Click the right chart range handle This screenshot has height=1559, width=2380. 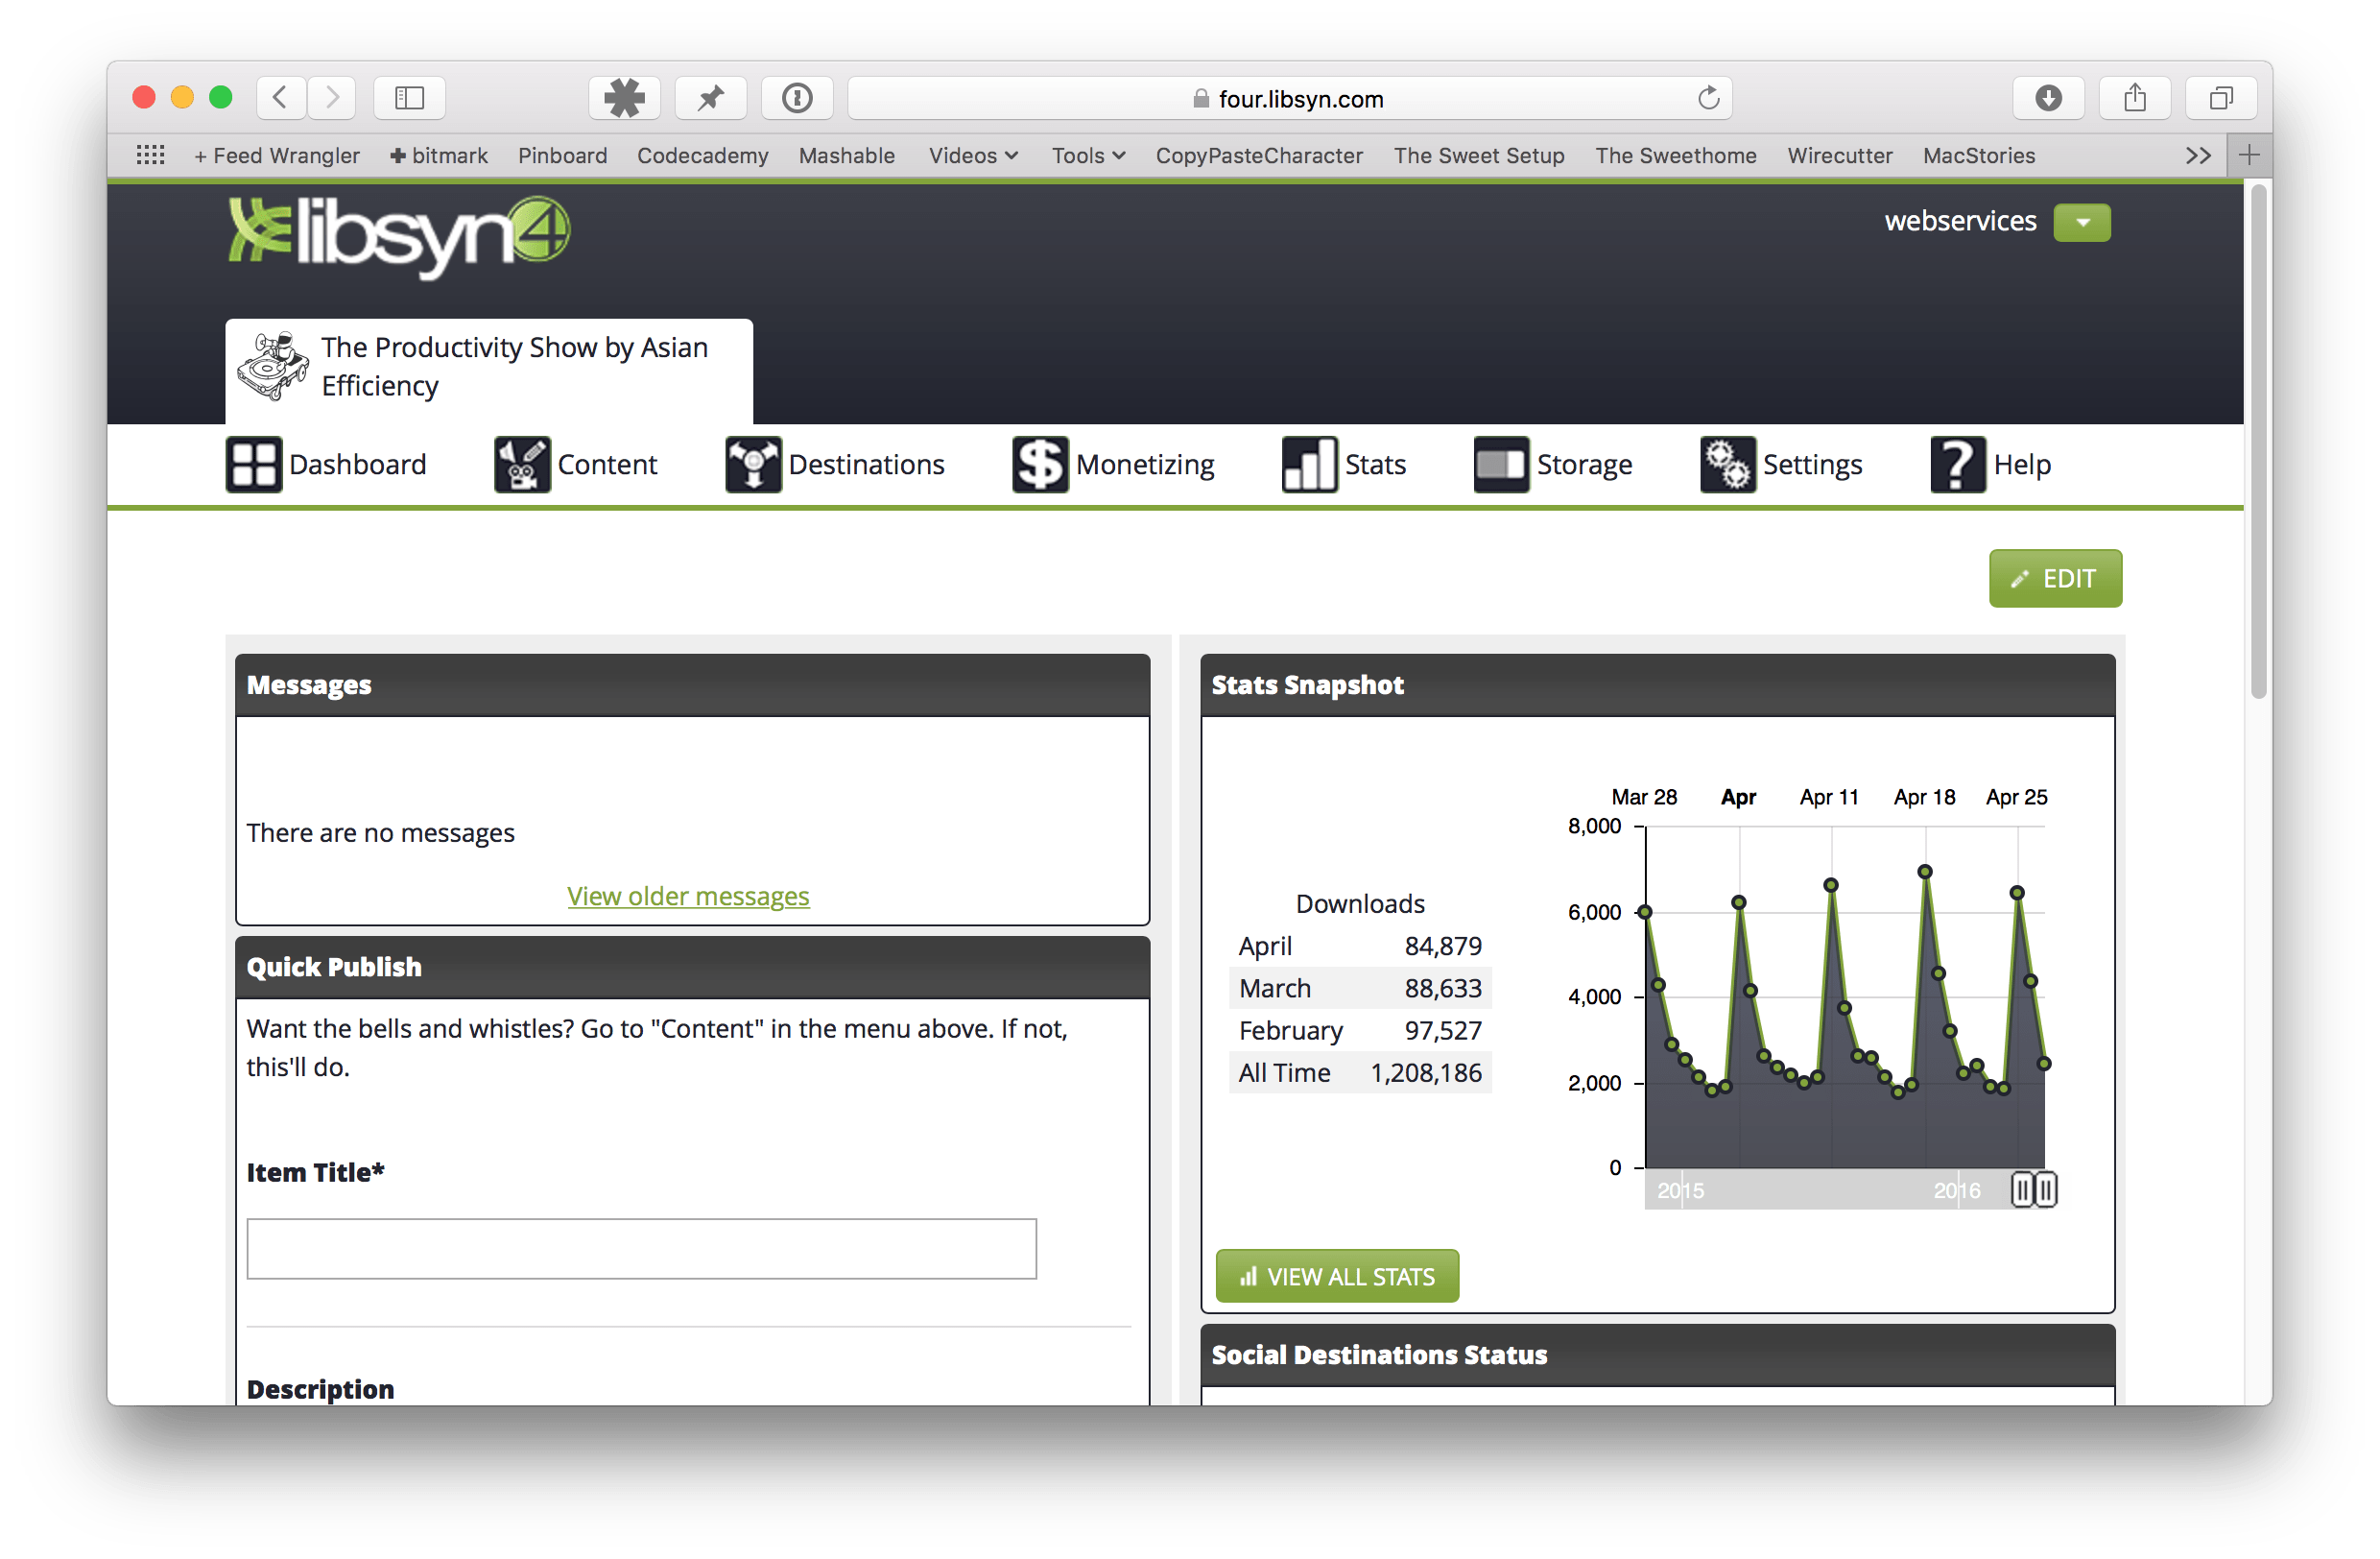point(2046,1190)
